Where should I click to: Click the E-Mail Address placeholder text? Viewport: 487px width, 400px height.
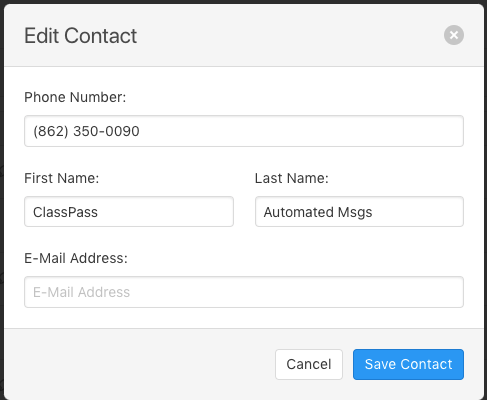point(81,292)
